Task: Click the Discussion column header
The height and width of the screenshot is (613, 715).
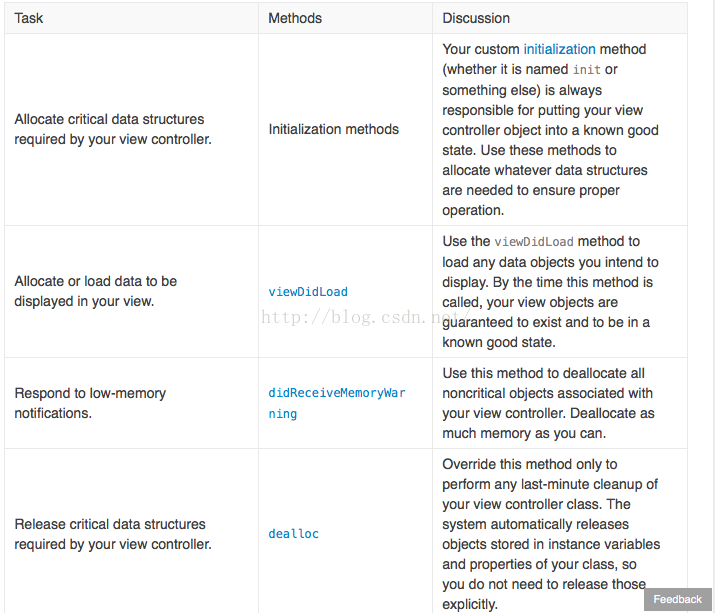Action: pos(476,18)
